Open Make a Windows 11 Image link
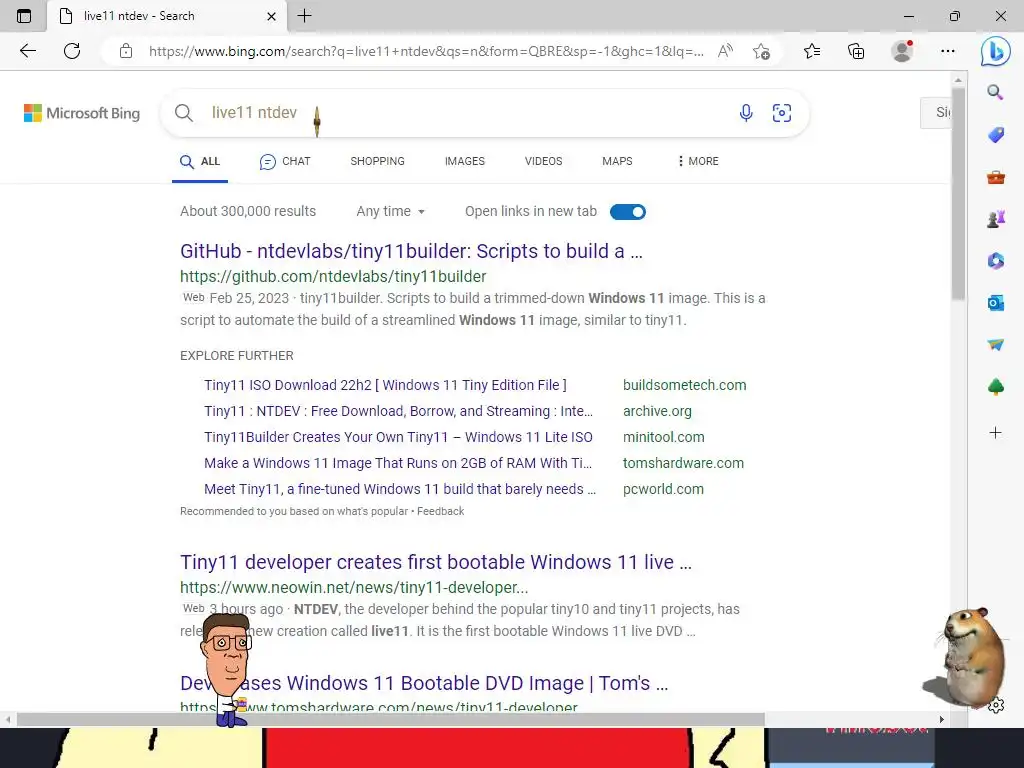Viewport: 1024px width, 768px height. pyautogui.click(x=398, y=463)
